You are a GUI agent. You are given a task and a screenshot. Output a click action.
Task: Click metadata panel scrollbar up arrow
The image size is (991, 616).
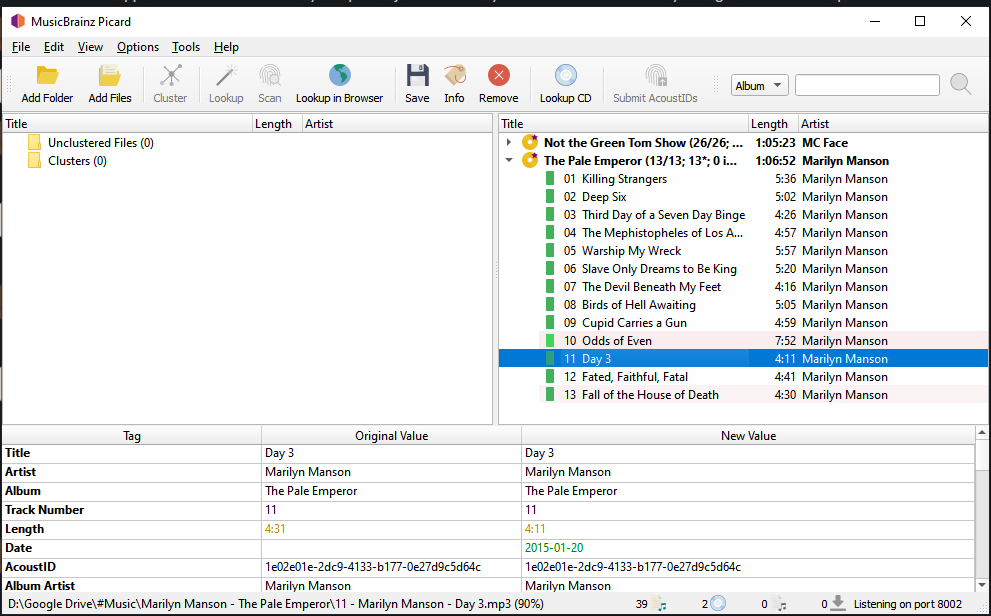(x=982, y=433)
